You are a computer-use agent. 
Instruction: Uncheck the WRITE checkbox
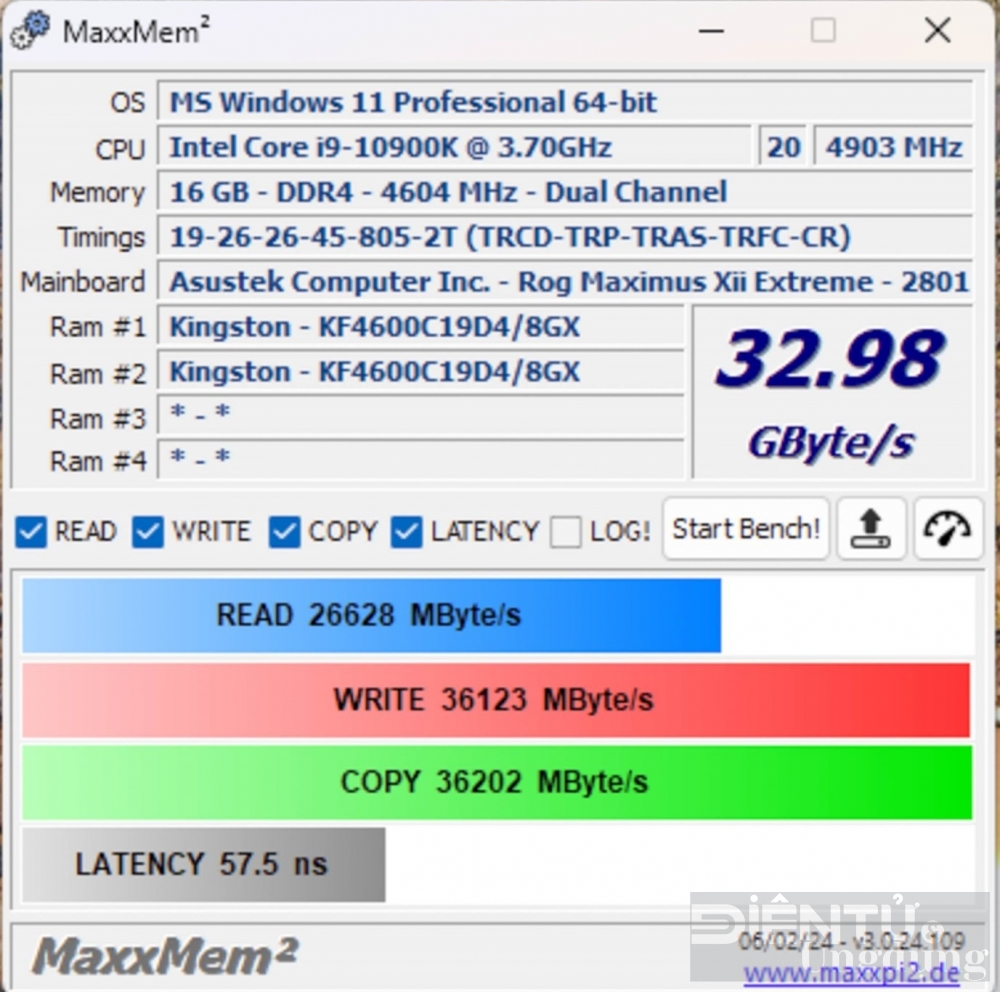coord(147,531)
